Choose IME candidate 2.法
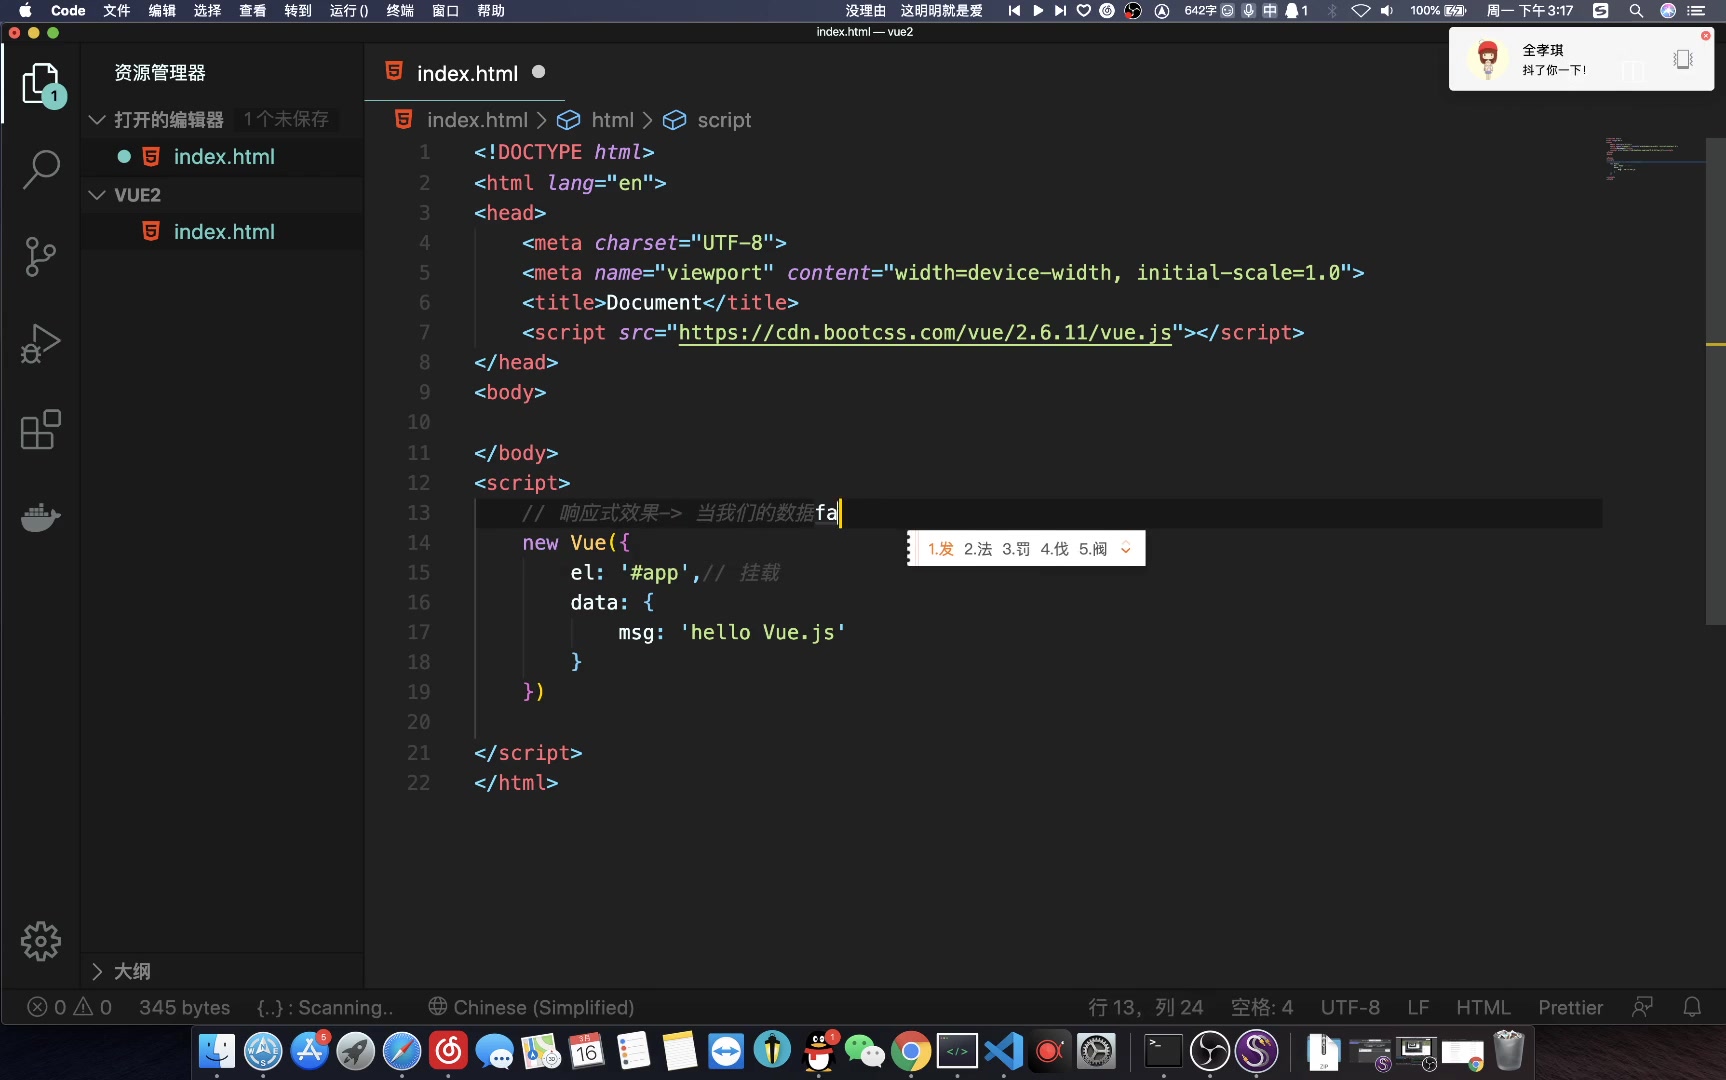The height and width of the screenshot is (1080, 1726). [978, 549]
